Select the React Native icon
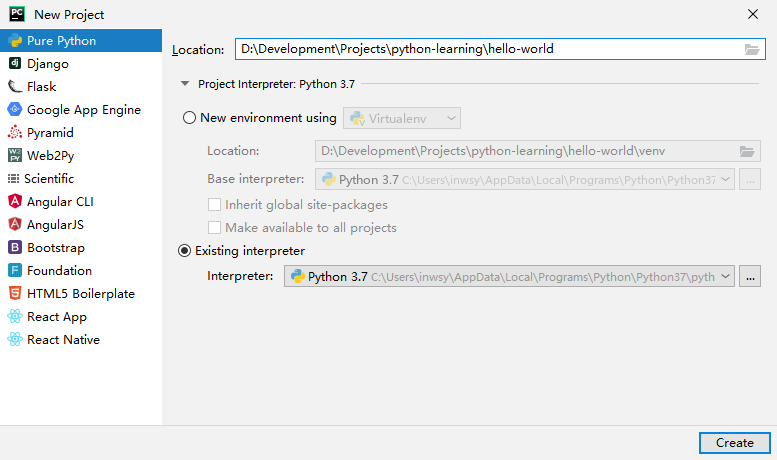The height and width of the screenshot is (460, 777). [x=15, y=339]
